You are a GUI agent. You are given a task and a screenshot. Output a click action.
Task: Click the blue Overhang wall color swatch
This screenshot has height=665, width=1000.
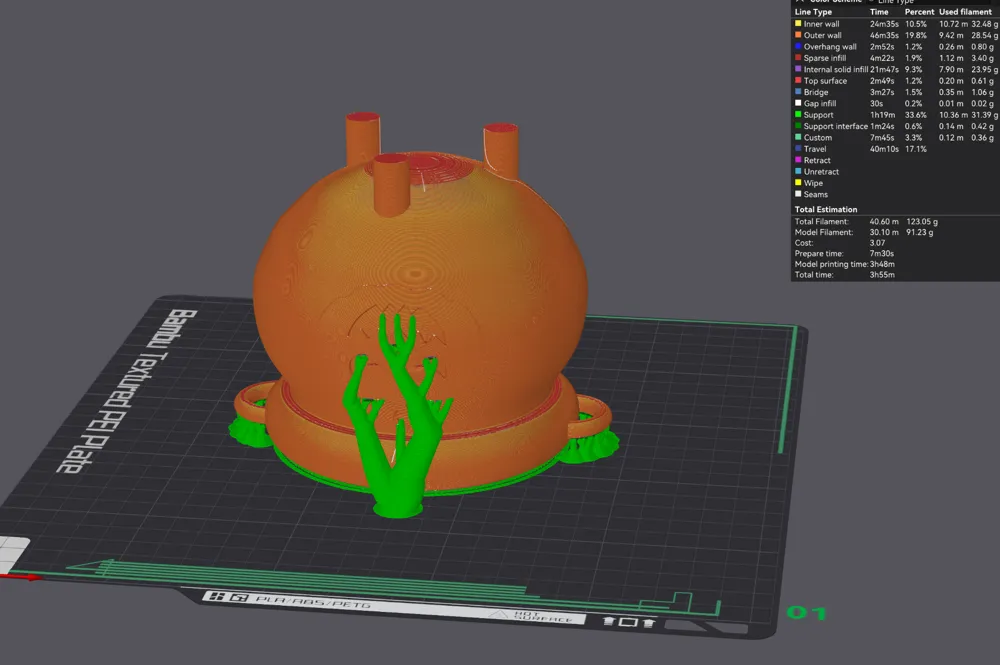coord(798,47)
